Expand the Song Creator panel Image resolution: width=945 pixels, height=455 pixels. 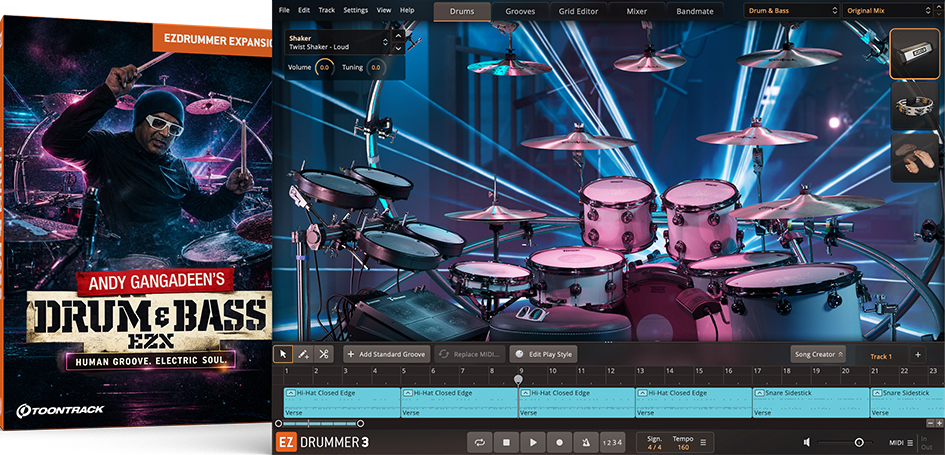[818, 354]
